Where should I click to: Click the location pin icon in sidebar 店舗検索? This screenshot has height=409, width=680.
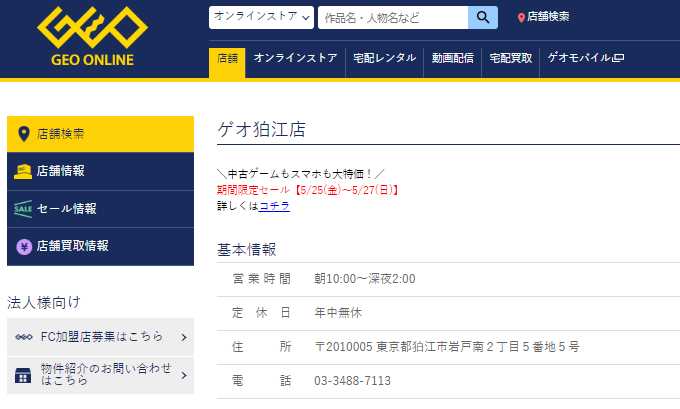pos(24,134)
